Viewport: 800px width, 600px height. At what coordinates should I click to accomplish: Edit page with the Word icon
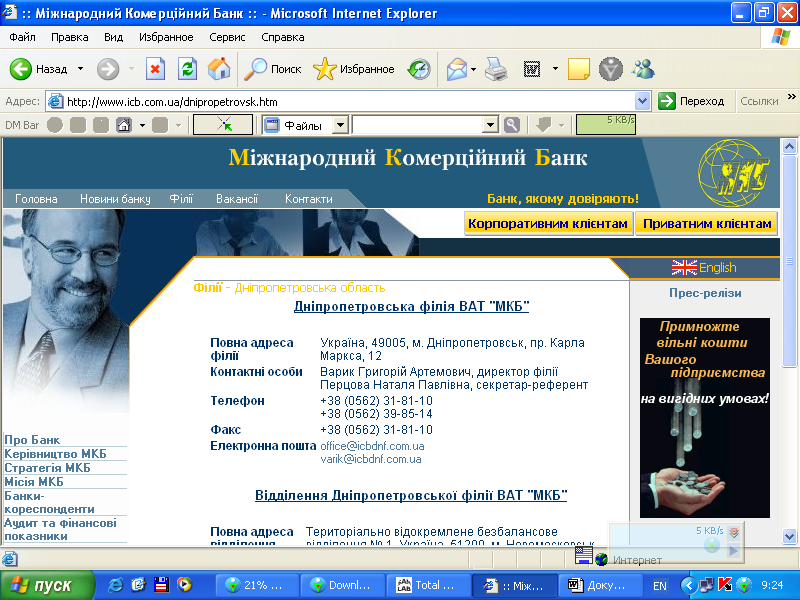(x=532, y=69)
